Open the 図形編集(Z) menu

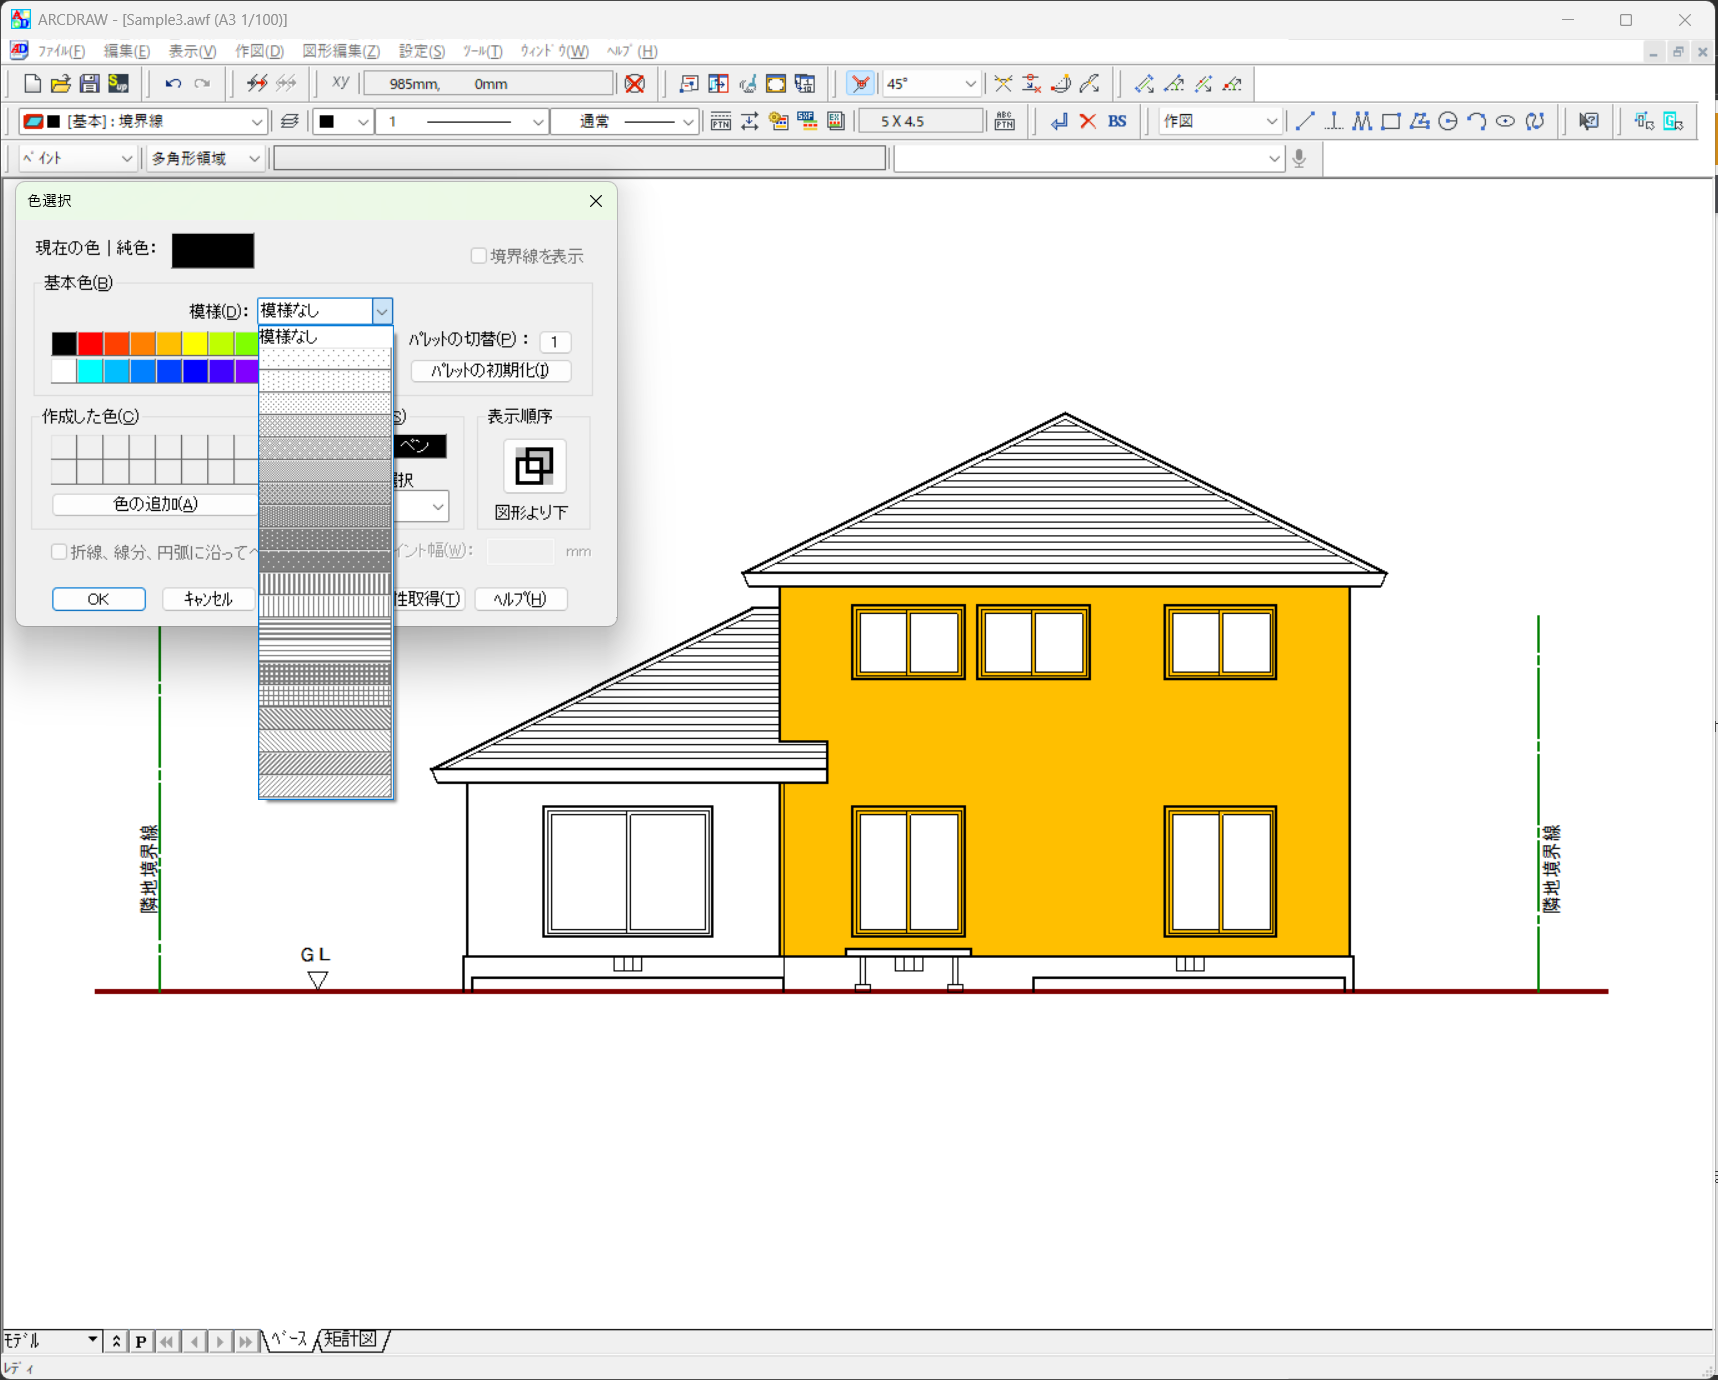click(x=341, y=51)
